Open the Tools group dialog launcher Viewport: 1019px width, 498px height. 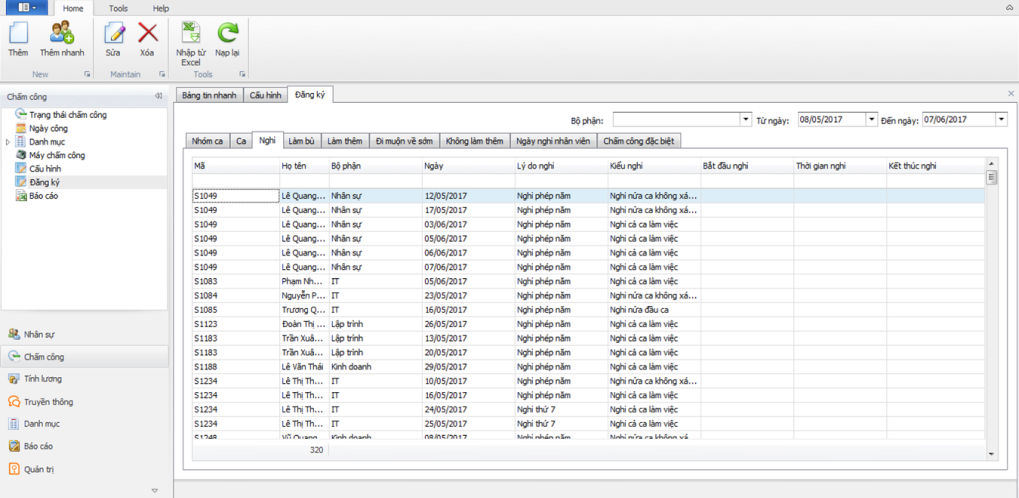(242, 75)
